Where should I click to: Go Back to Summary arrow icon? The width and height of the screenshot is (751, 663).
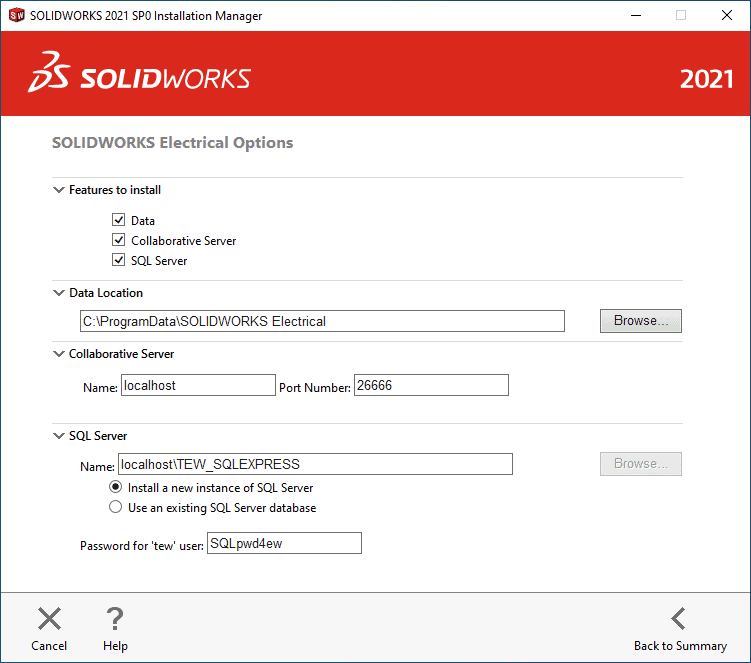point(679,618)
